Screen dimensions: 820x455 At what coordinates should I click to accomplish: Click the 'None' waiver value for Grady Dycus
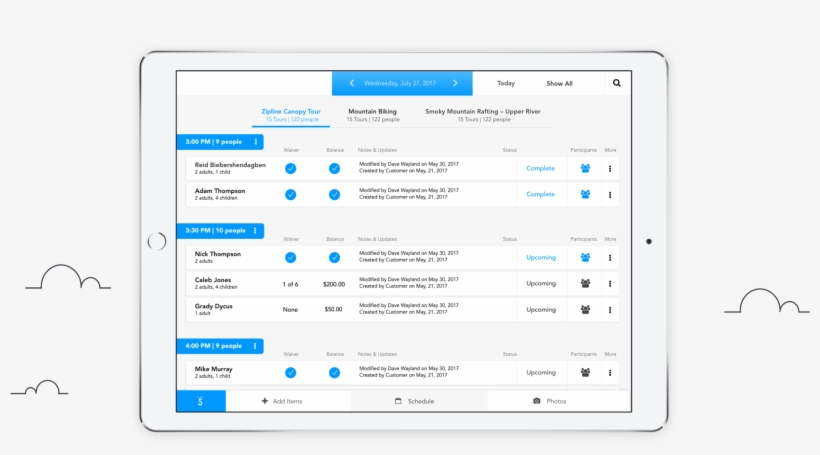[x=290, y=310]
